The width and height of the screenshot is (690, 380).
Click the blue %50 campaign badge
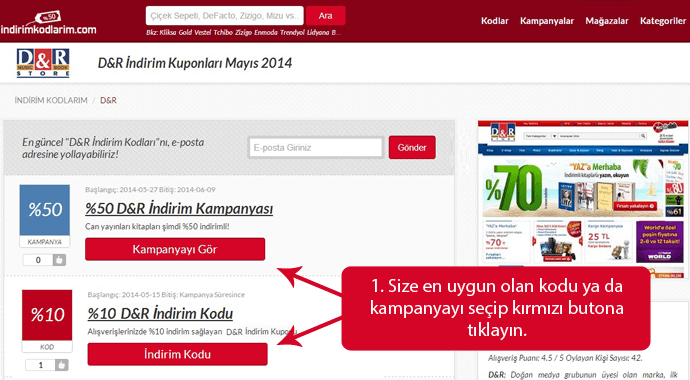click(x=44, y=210)
